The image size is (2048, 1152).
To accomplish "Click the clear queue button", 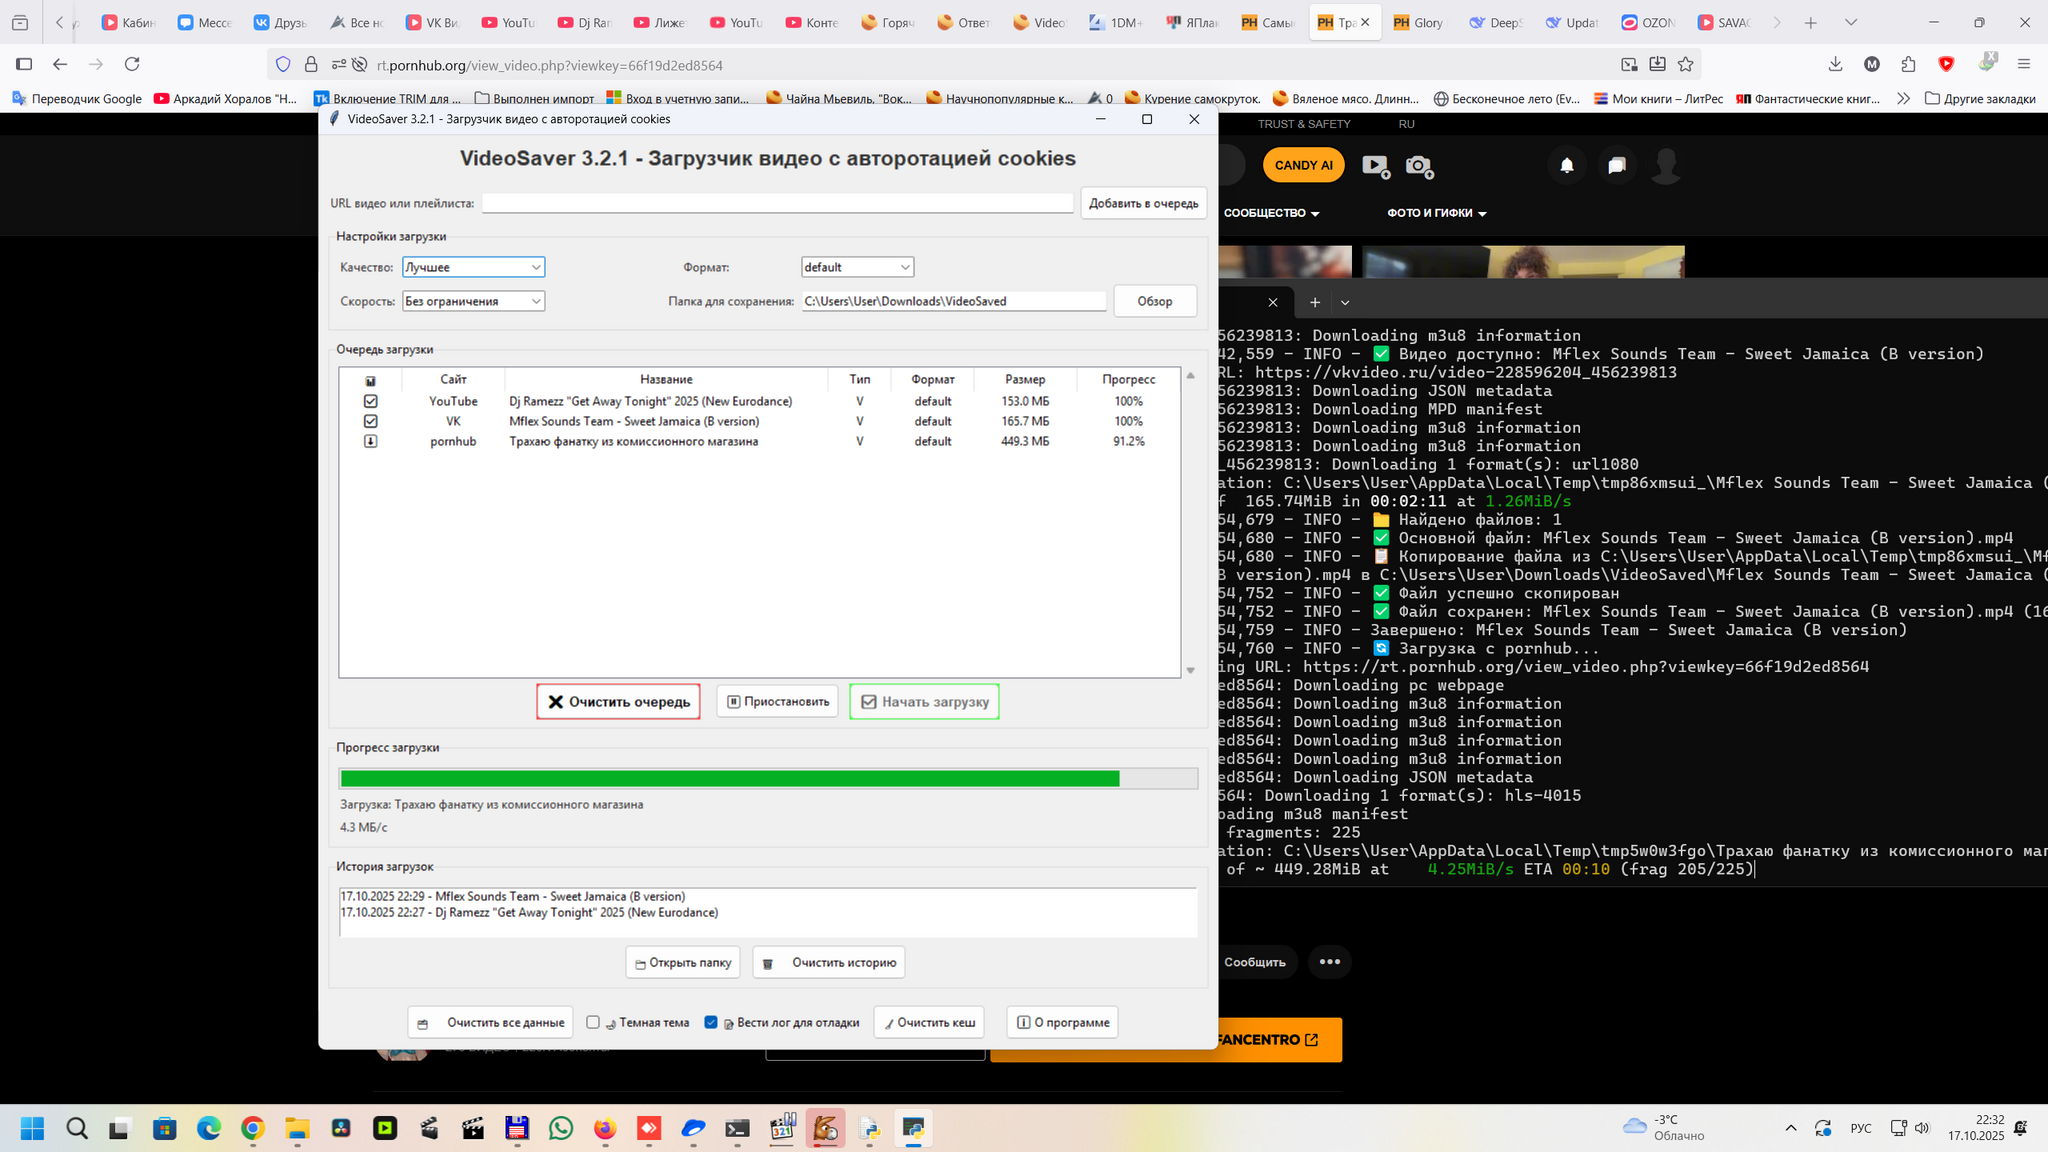I will pyautogui.click(x=618, y=702).
